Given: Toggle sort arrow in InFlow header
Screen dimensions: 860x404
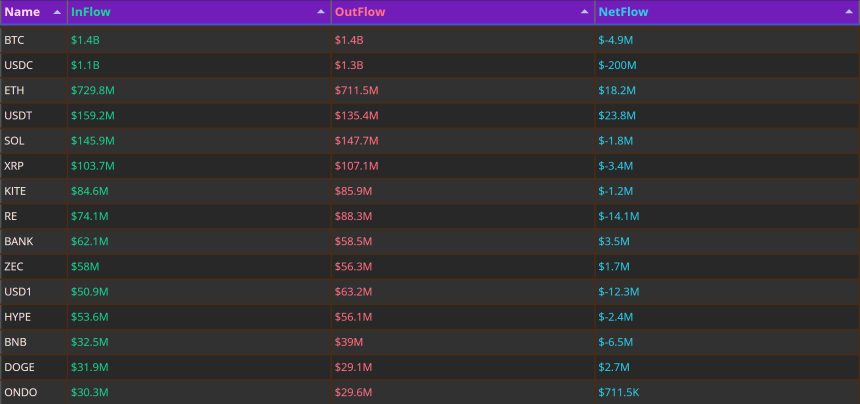Looking at the screenshot, I should 321,12.
